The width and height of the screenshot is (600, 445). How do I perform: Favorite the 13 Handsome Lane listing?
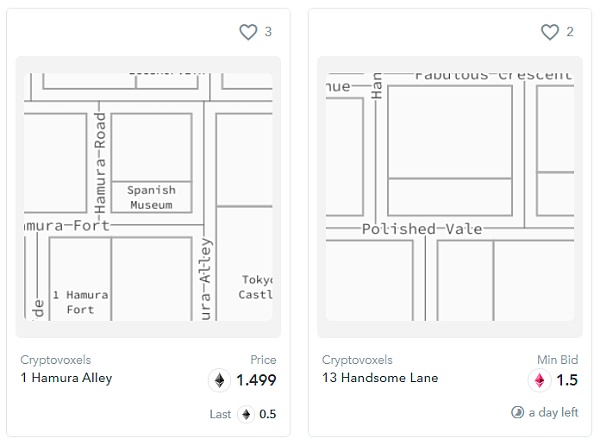(549, 32)
